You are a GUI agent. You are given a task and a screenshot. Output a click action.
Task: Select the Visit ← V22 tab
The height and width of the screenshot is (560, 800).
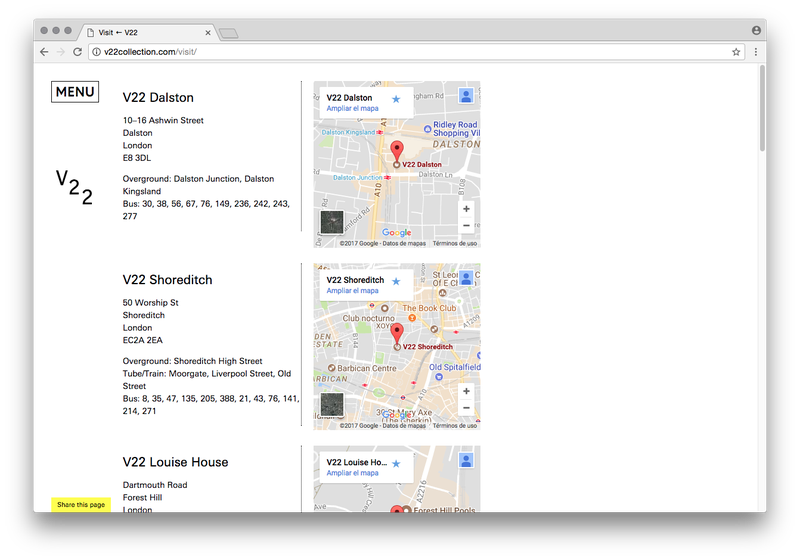click(x=147, y=32)
